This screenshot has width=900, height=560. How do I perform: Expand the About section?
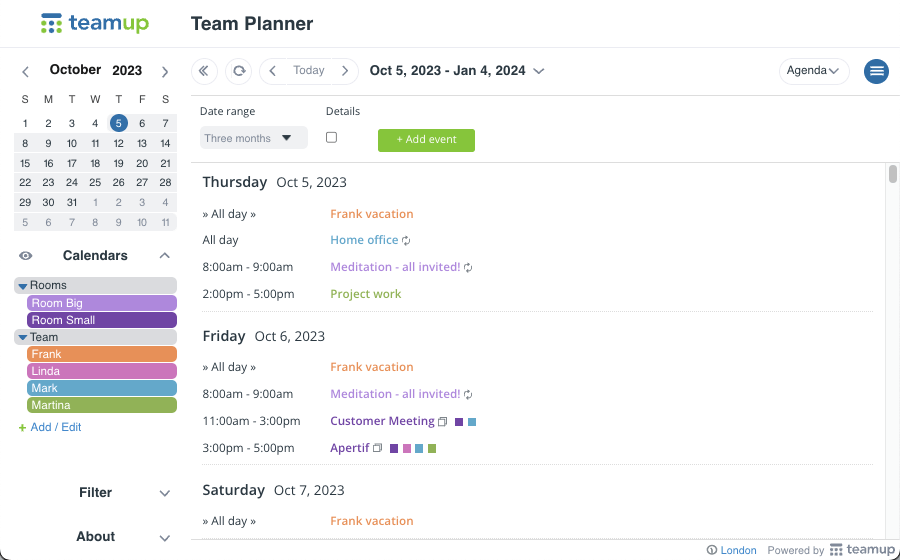(x=165, y=538)
